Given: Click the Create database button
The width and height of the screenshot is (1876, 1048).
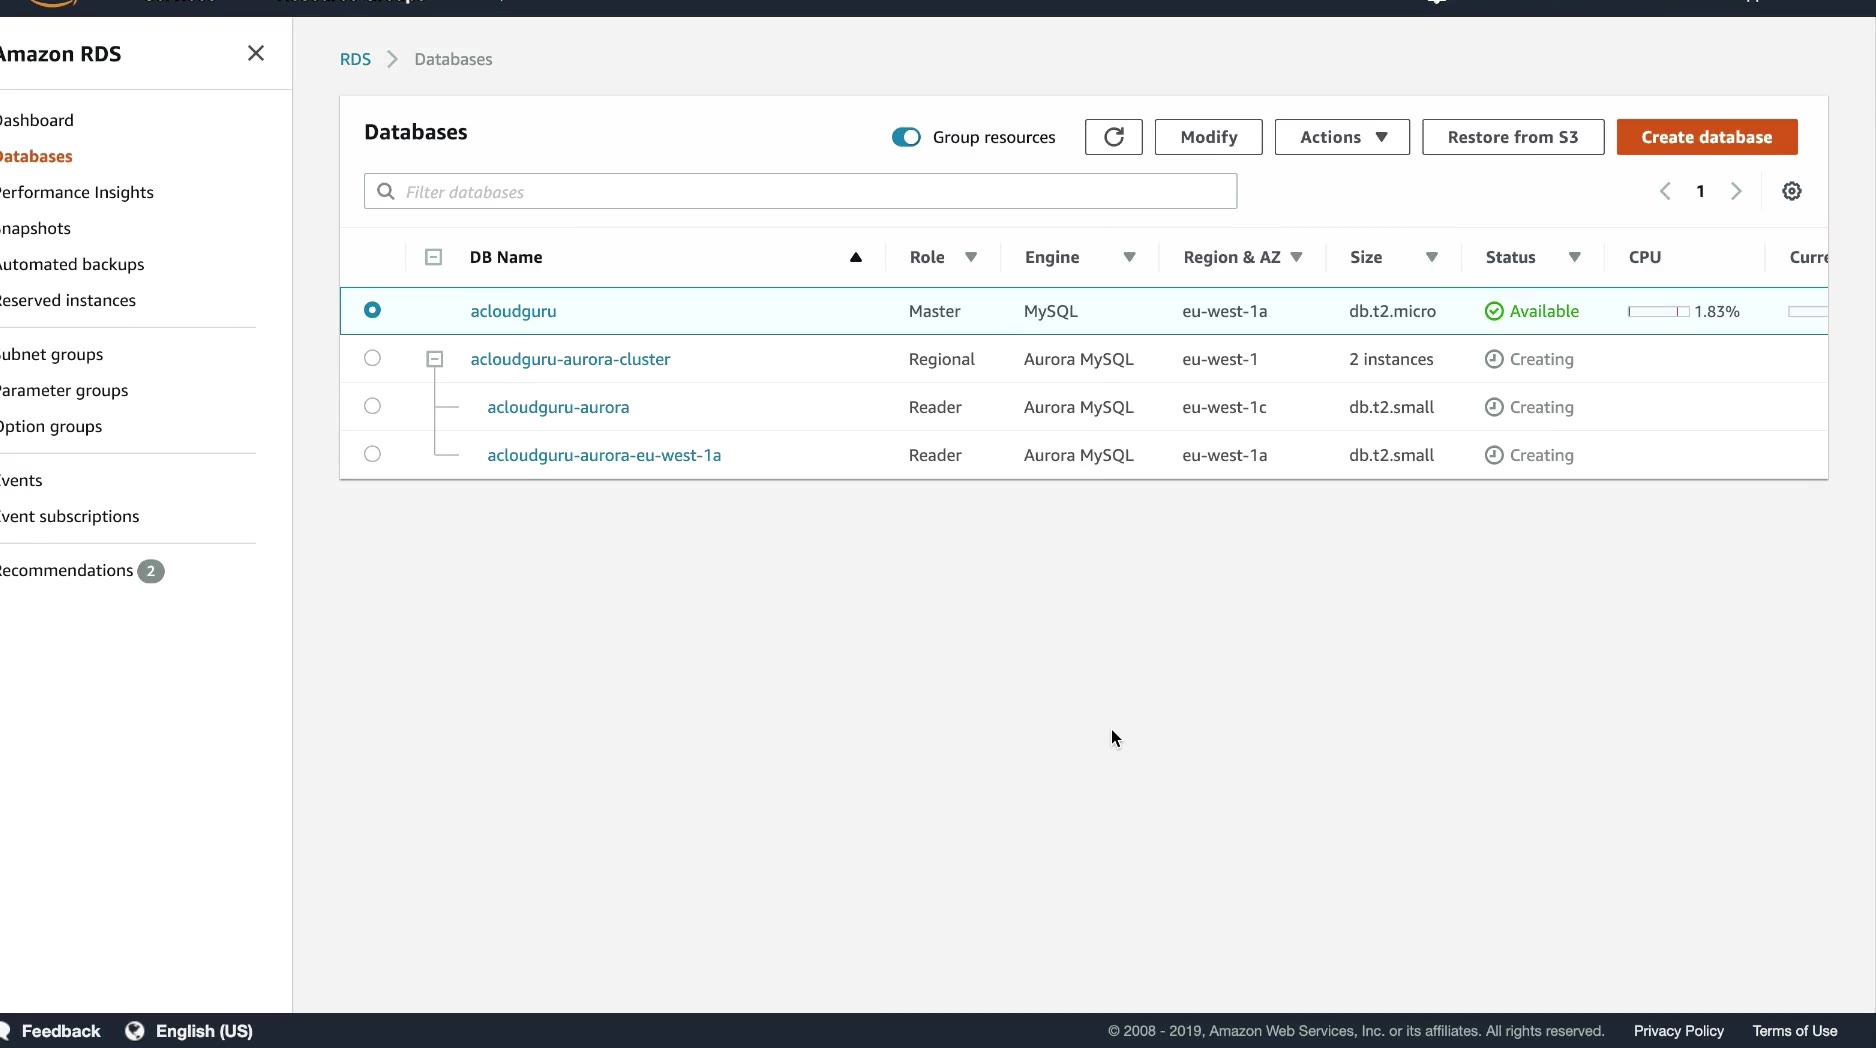Looking at the screenshot, I should 1706,137.
